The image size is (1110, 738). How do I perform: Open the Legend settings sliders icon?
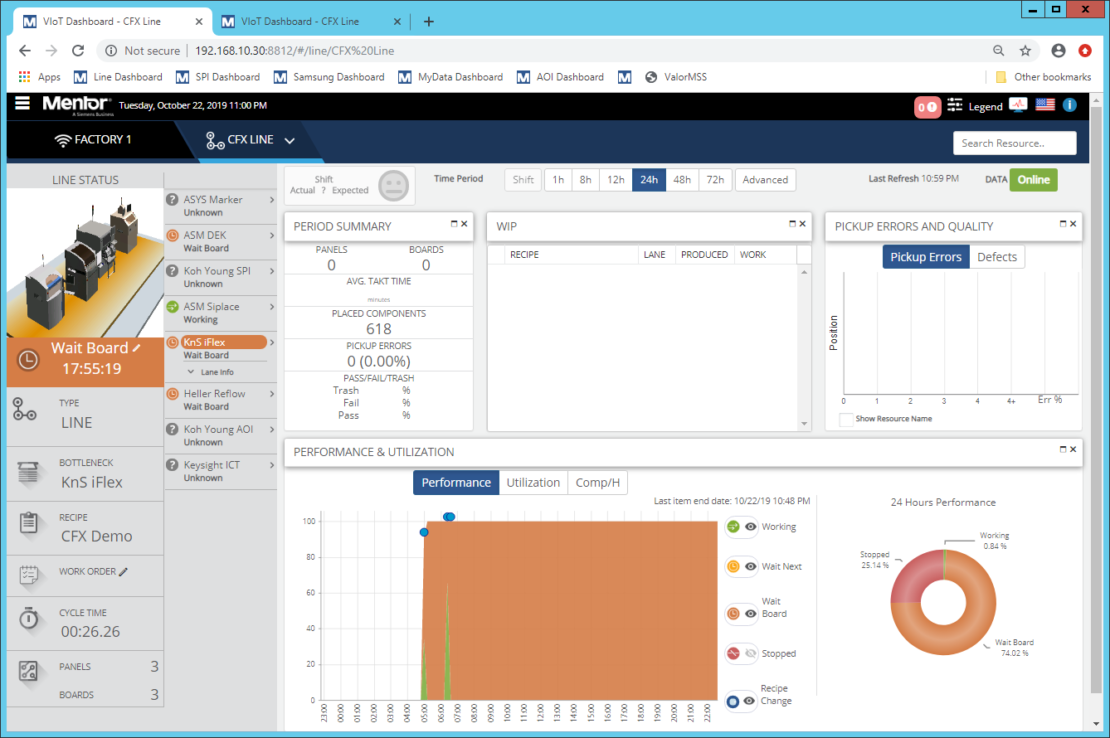tap(953, 104)
